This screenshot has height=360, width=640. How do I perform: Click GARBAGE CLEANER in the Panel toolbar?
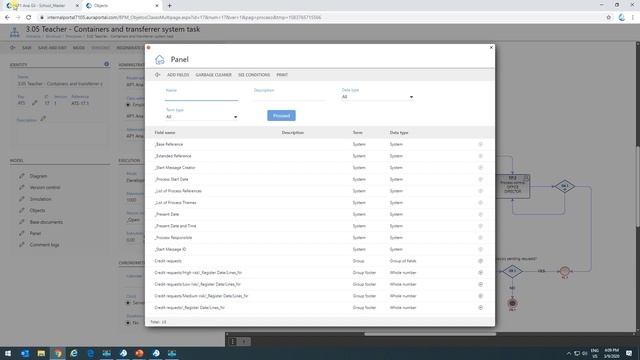pos(213,75)
